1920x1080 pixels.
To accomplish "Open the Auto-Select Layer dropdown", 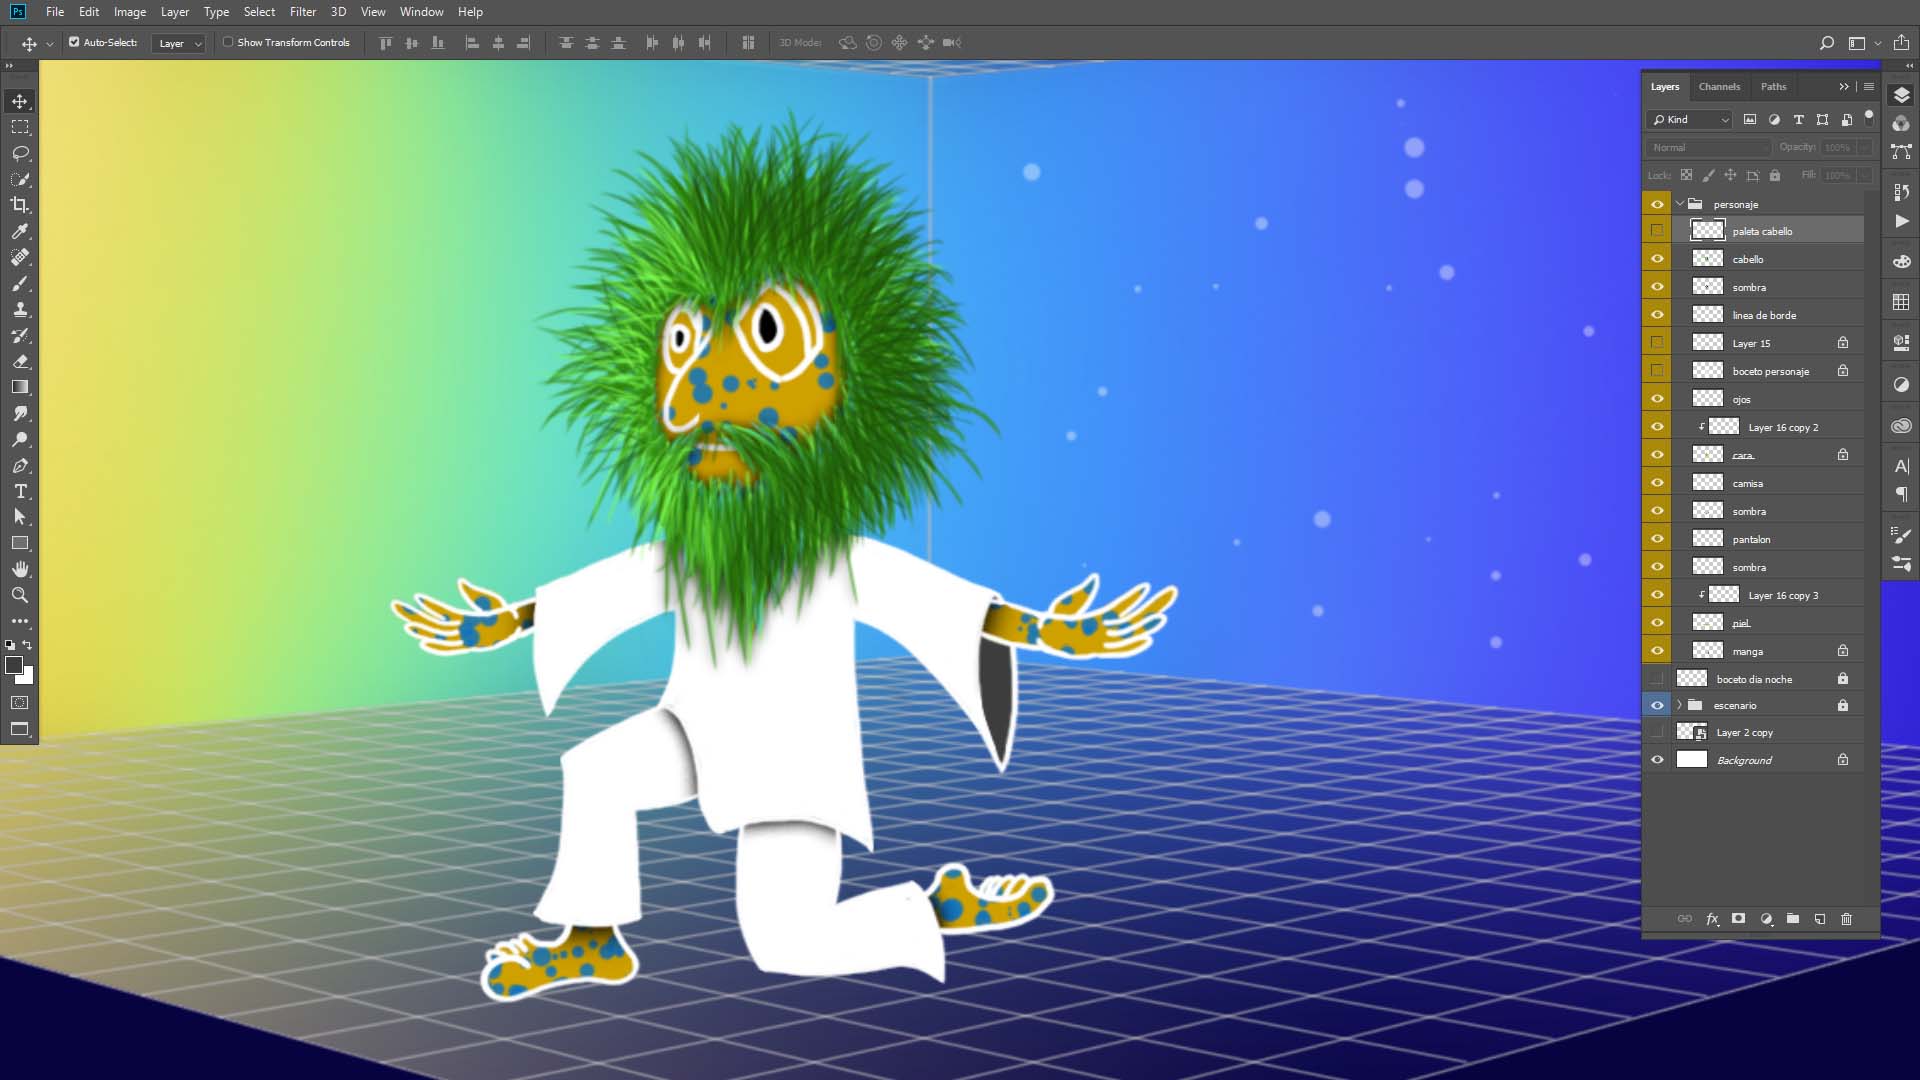I will (180, 43).
